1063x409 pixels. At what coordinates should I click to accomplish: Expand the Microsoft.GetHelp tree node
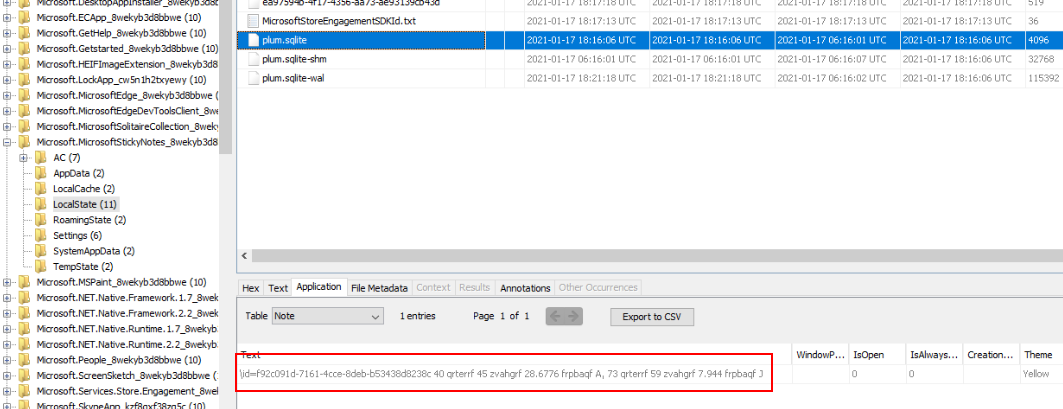[7, 33]
